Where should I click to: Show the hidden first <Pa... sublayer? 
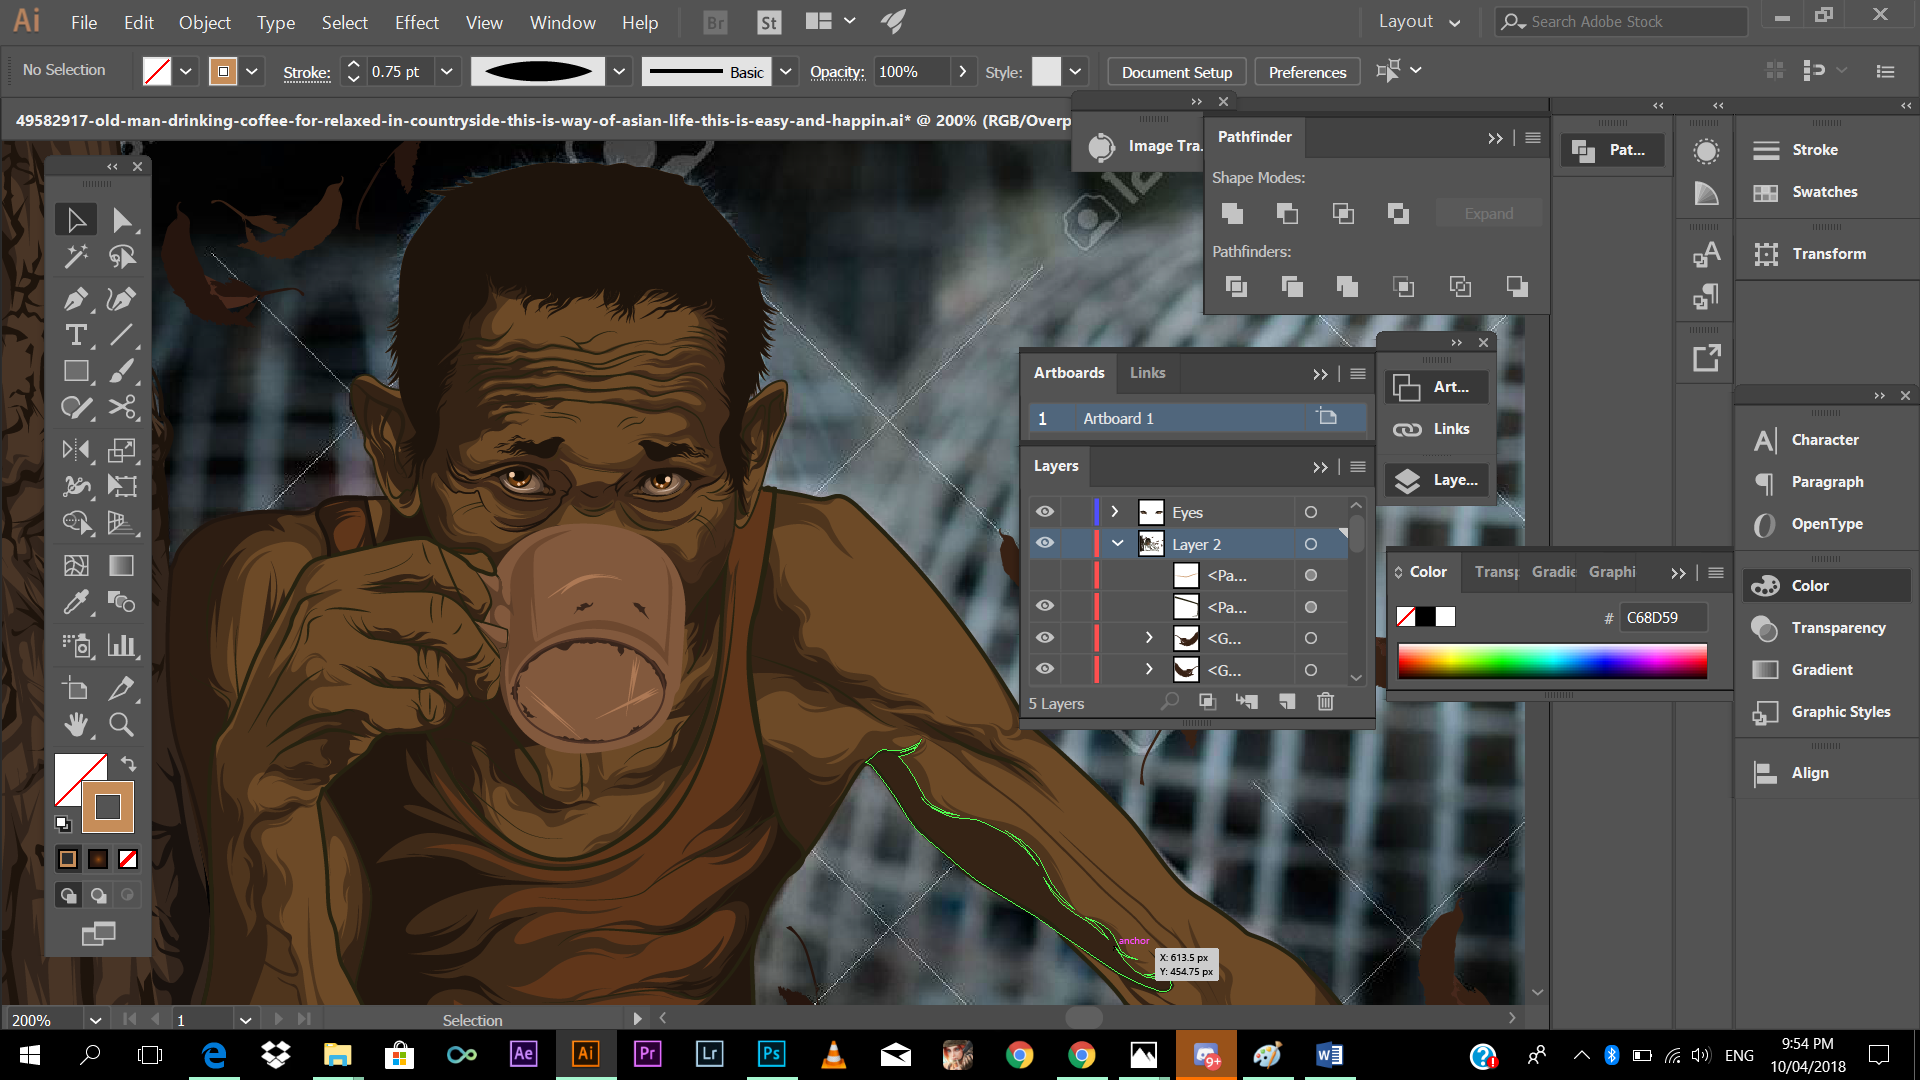tap(1045, 575)
